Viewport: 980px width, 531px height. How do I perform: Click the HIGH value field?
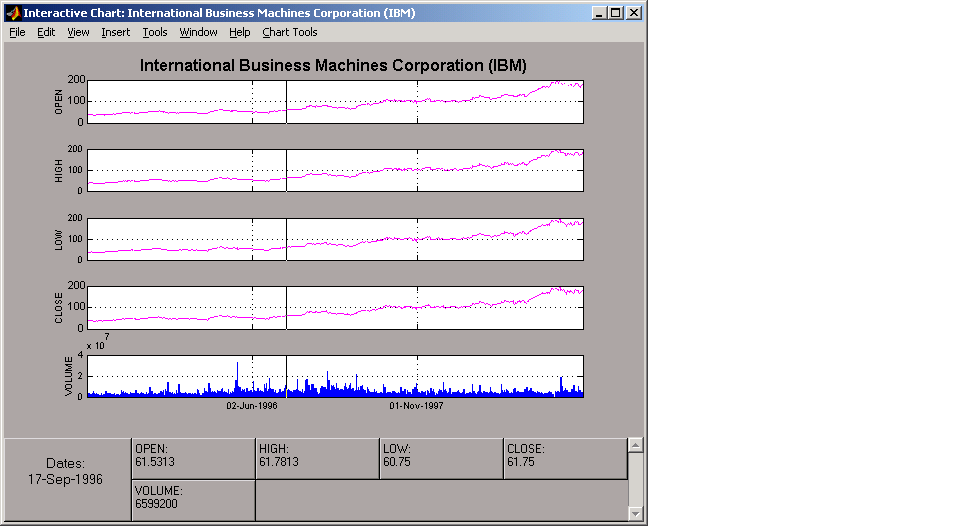coord(317,459)
